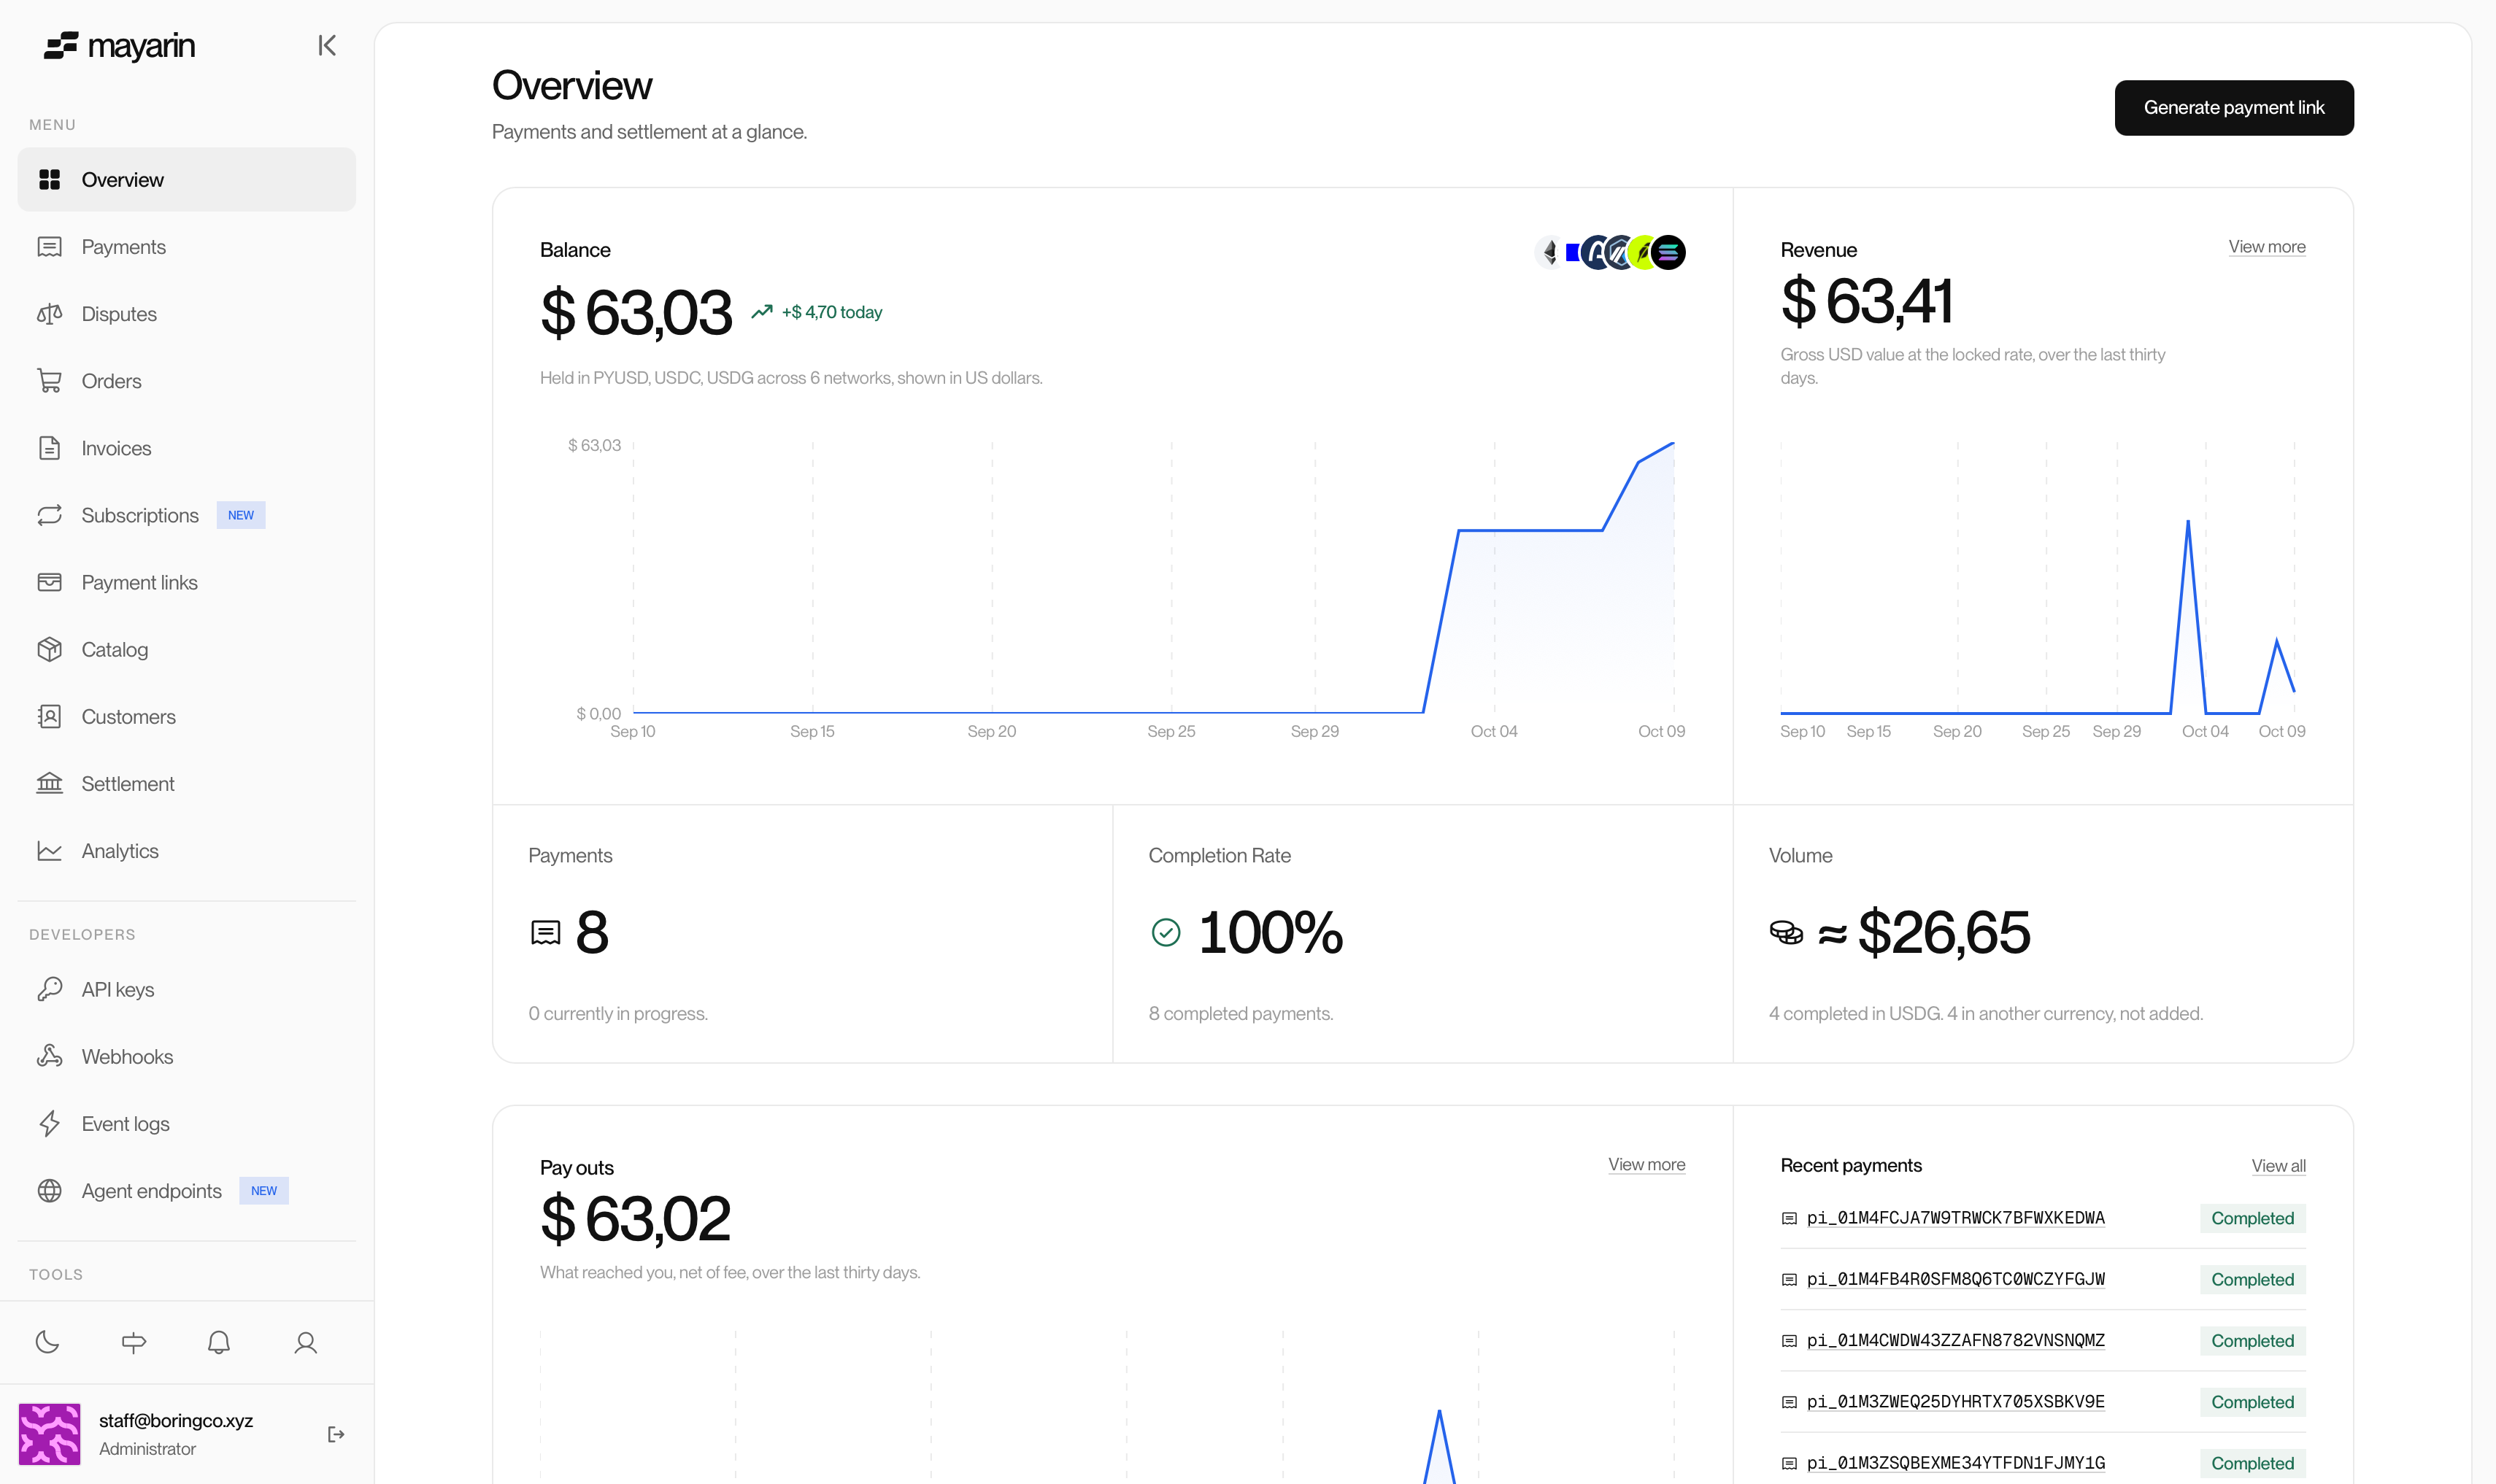This screenshot has width=2496, height=1484.
Task: Open payment pi_01M3ZWEQ25DYHRTX705XSBKV9E
Action: (1955, 1402)
